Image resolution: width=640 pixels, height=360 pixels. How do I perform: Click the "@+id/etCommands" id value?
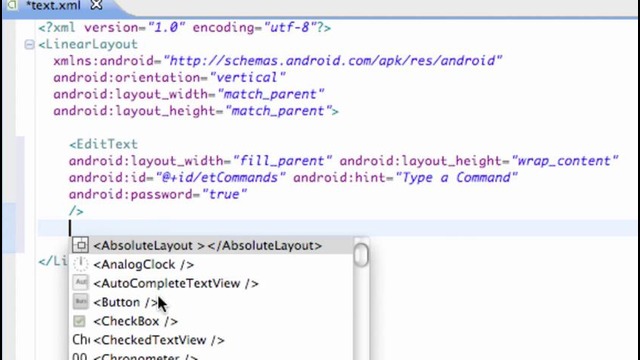[220, 178]
